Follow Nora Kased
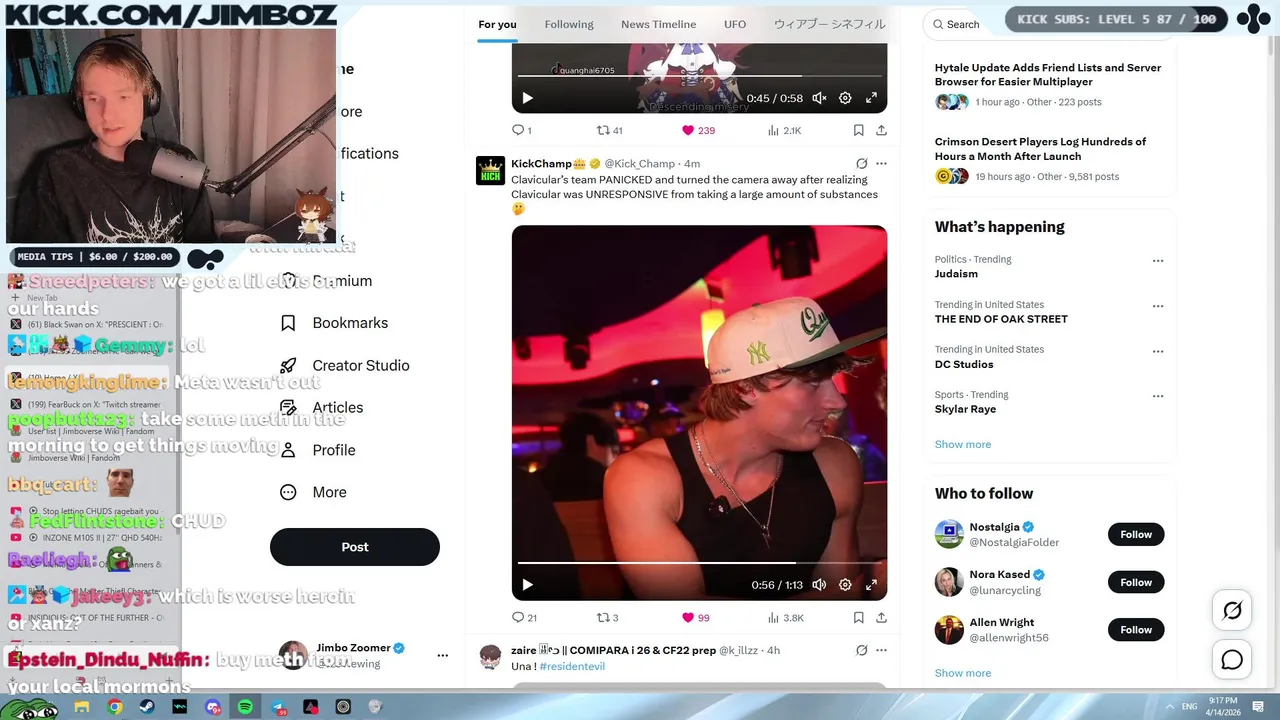This screenshot has height=720, width=1280. [x=1136, y=582]
